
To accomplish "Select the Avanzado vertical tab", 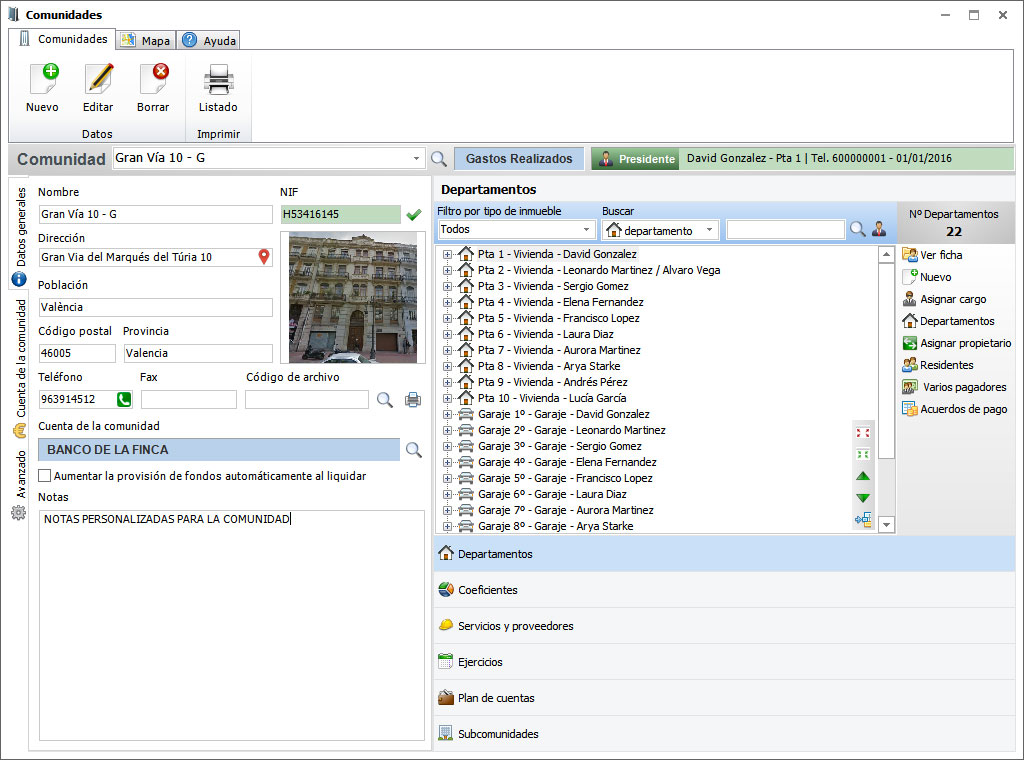I will pos(20,485).
